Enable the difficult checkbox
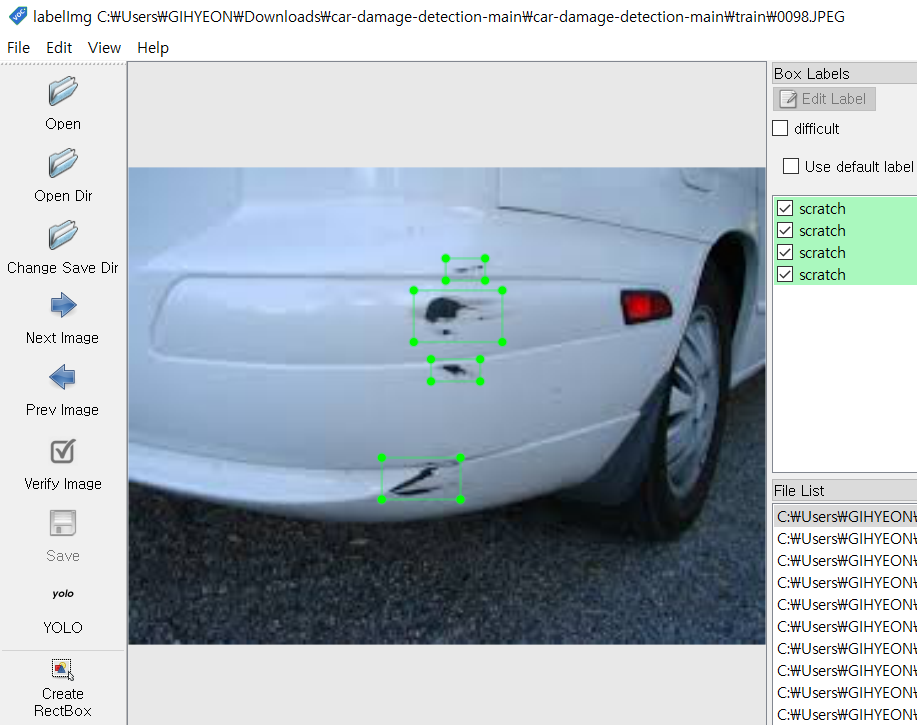This screenshot has width=917, height=725. point(779,128)
